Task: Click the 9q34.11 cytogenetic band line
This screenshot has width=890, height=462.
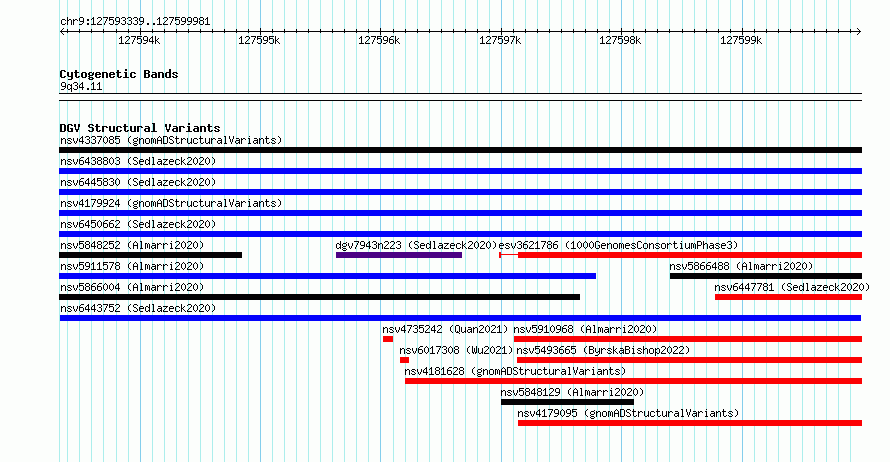Action: [x=460, y=97]
